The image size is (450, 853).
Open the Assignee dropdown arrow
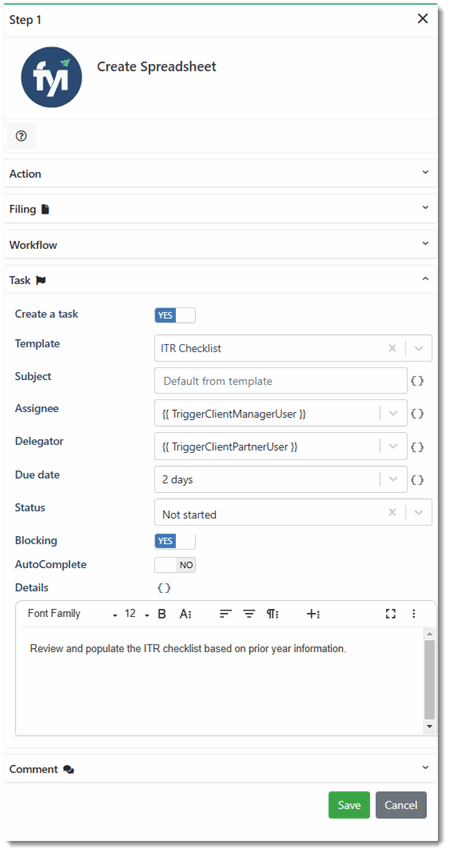[x=393, y=413]
